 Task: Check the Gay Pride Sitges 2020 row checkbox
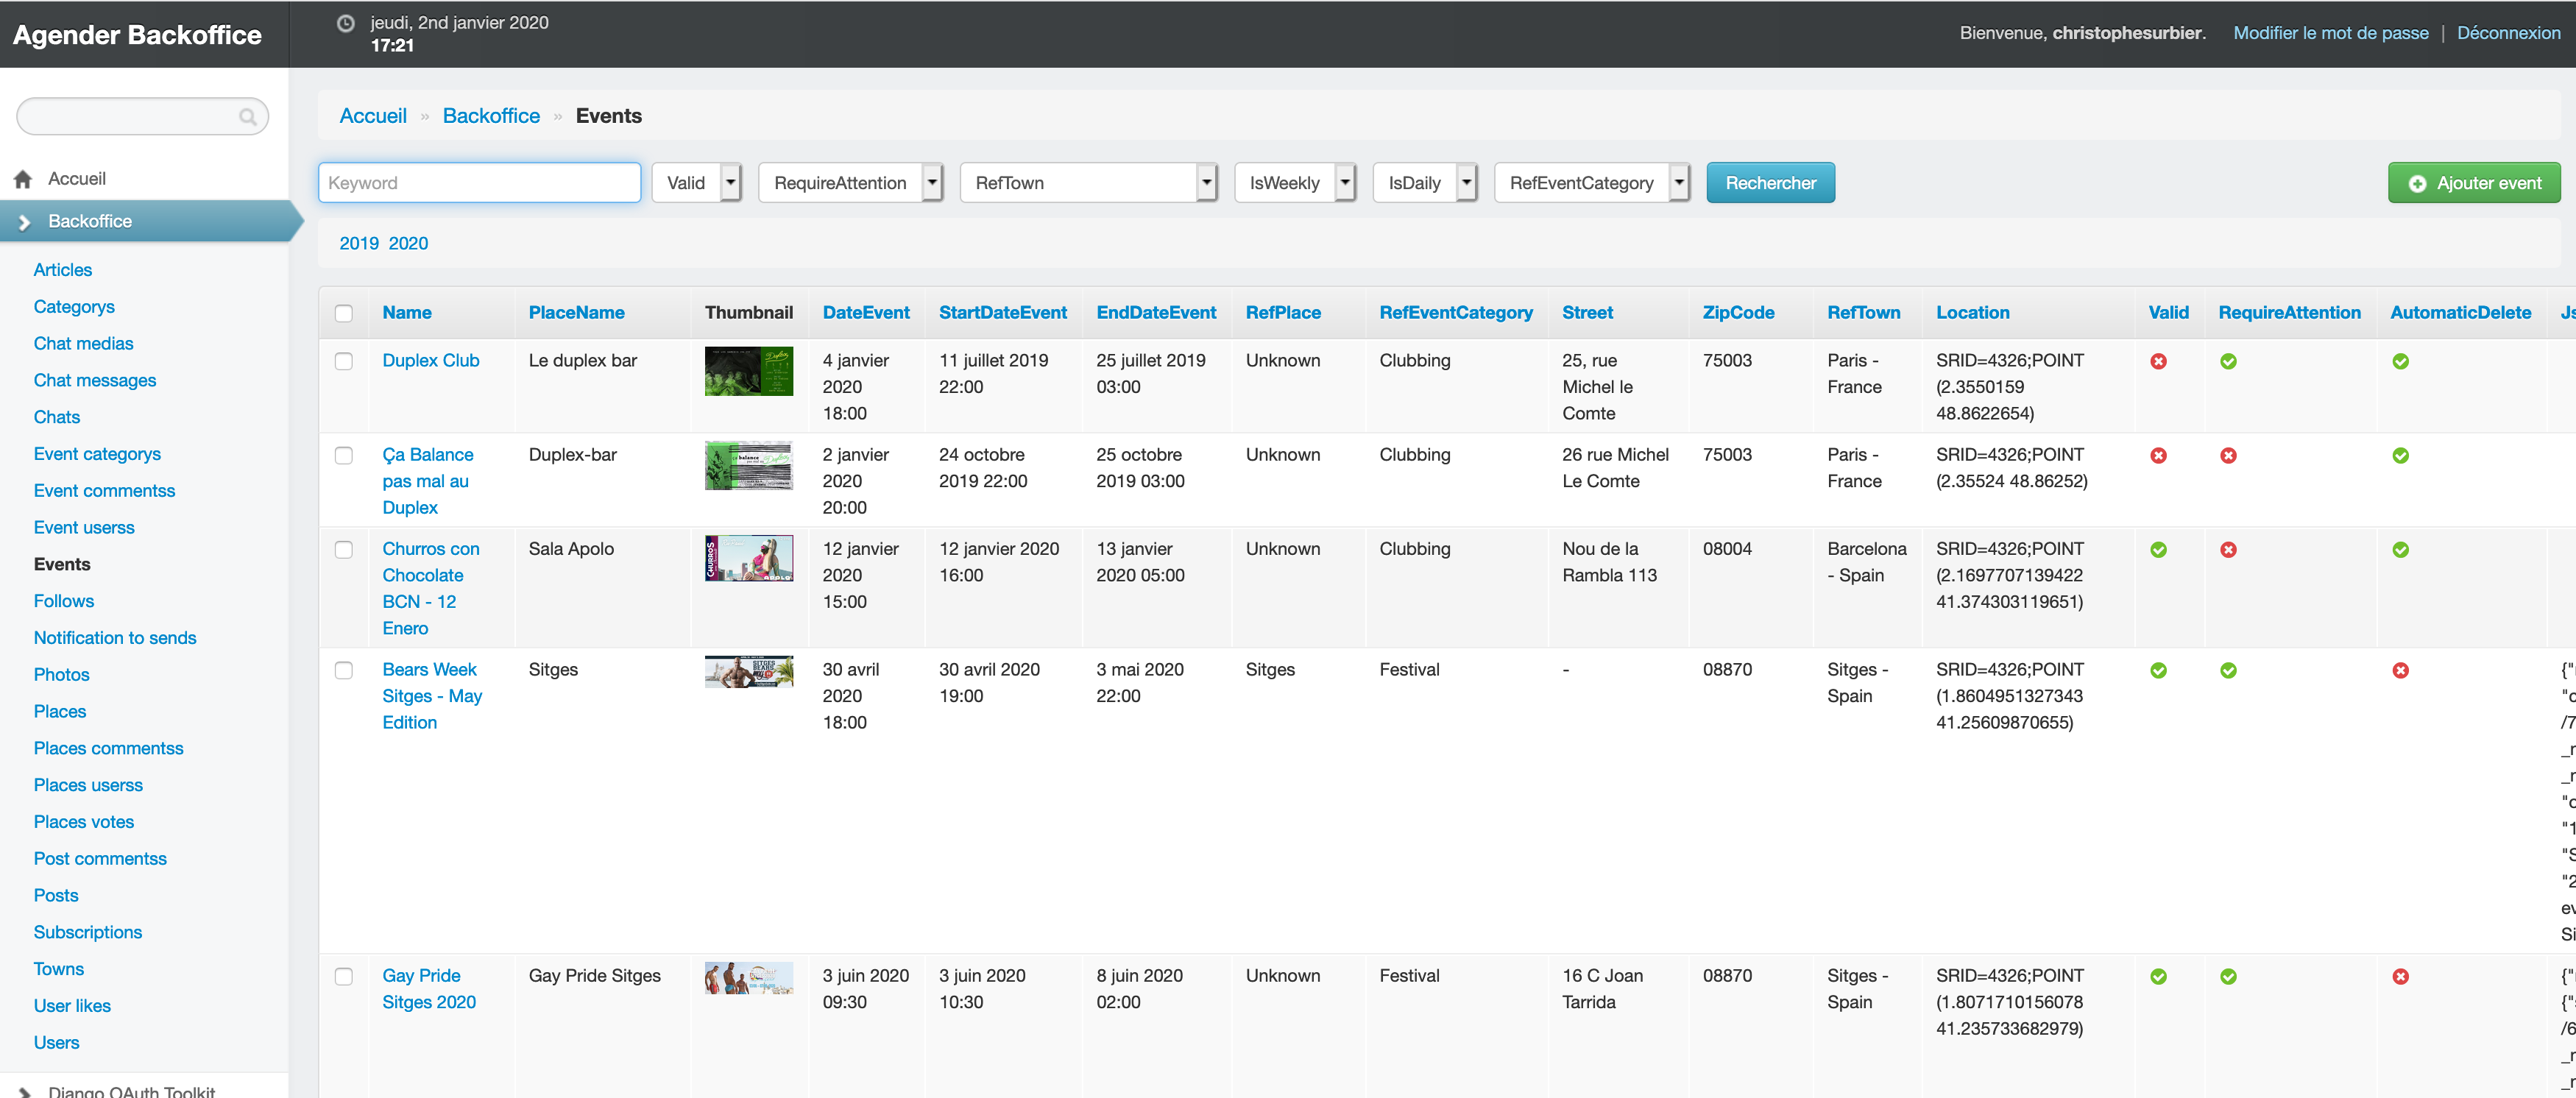click(344, 976)
